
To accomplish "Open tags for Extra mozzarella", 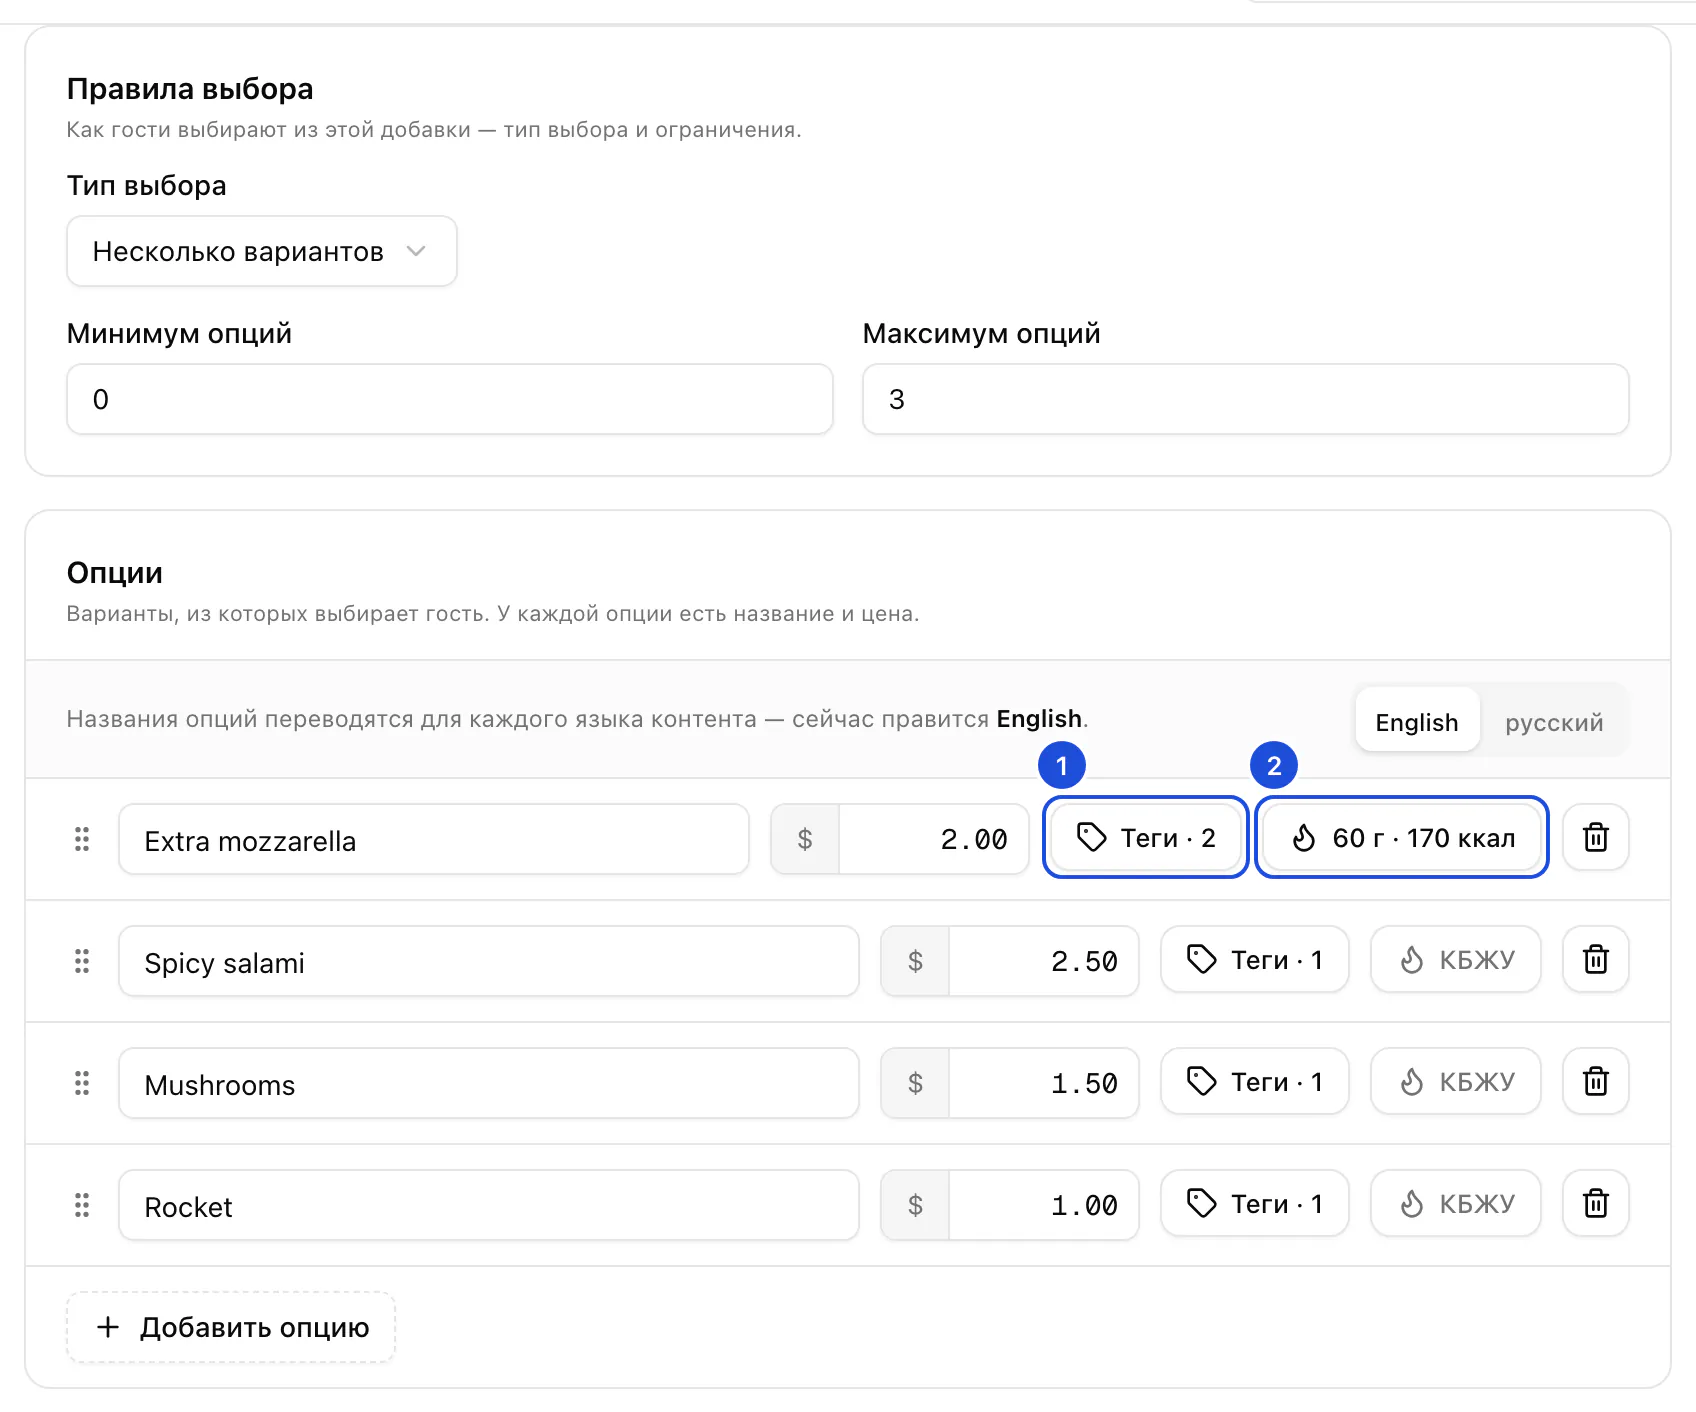I will pos(1146,837).
